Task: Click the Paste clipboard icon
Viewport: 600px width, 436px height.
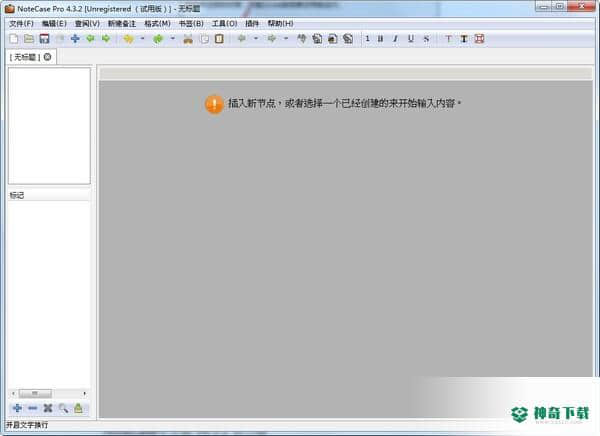Action: [x=219, y=39]
